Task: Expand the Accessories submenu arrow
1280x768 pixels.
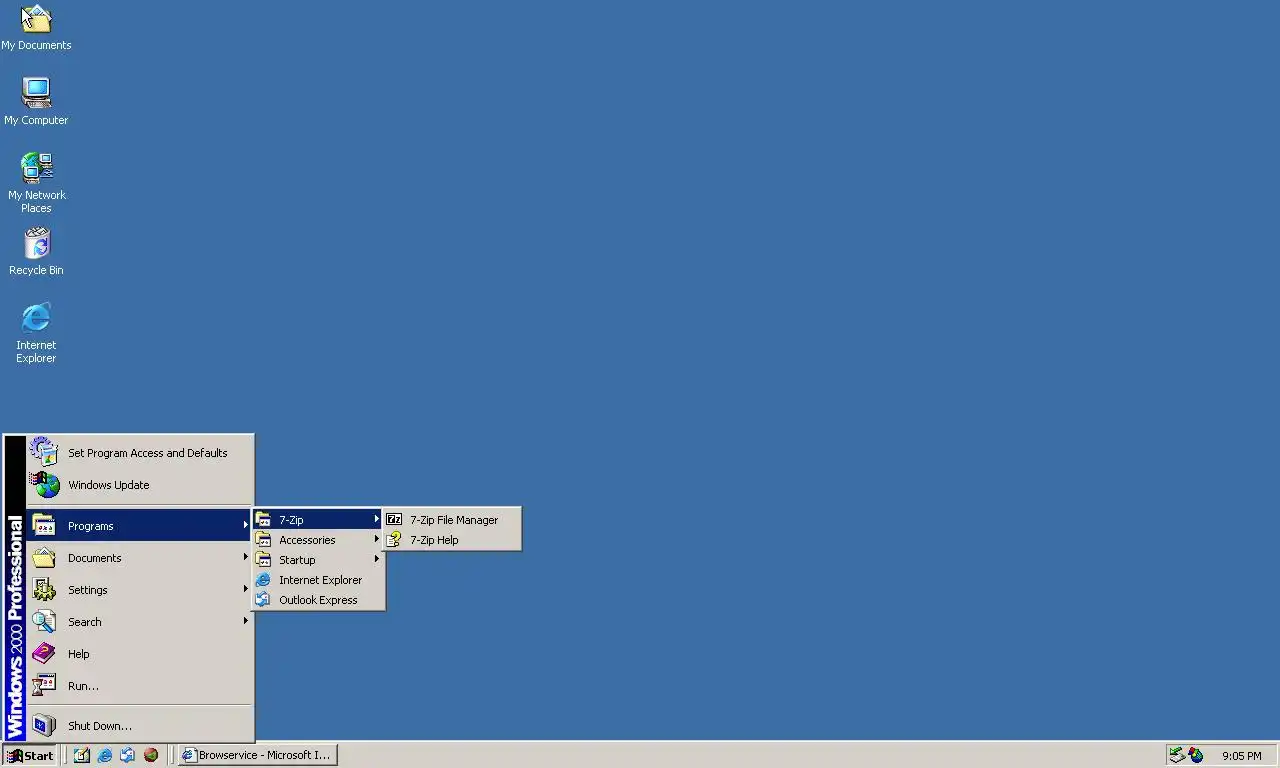Action: (377, 539)
